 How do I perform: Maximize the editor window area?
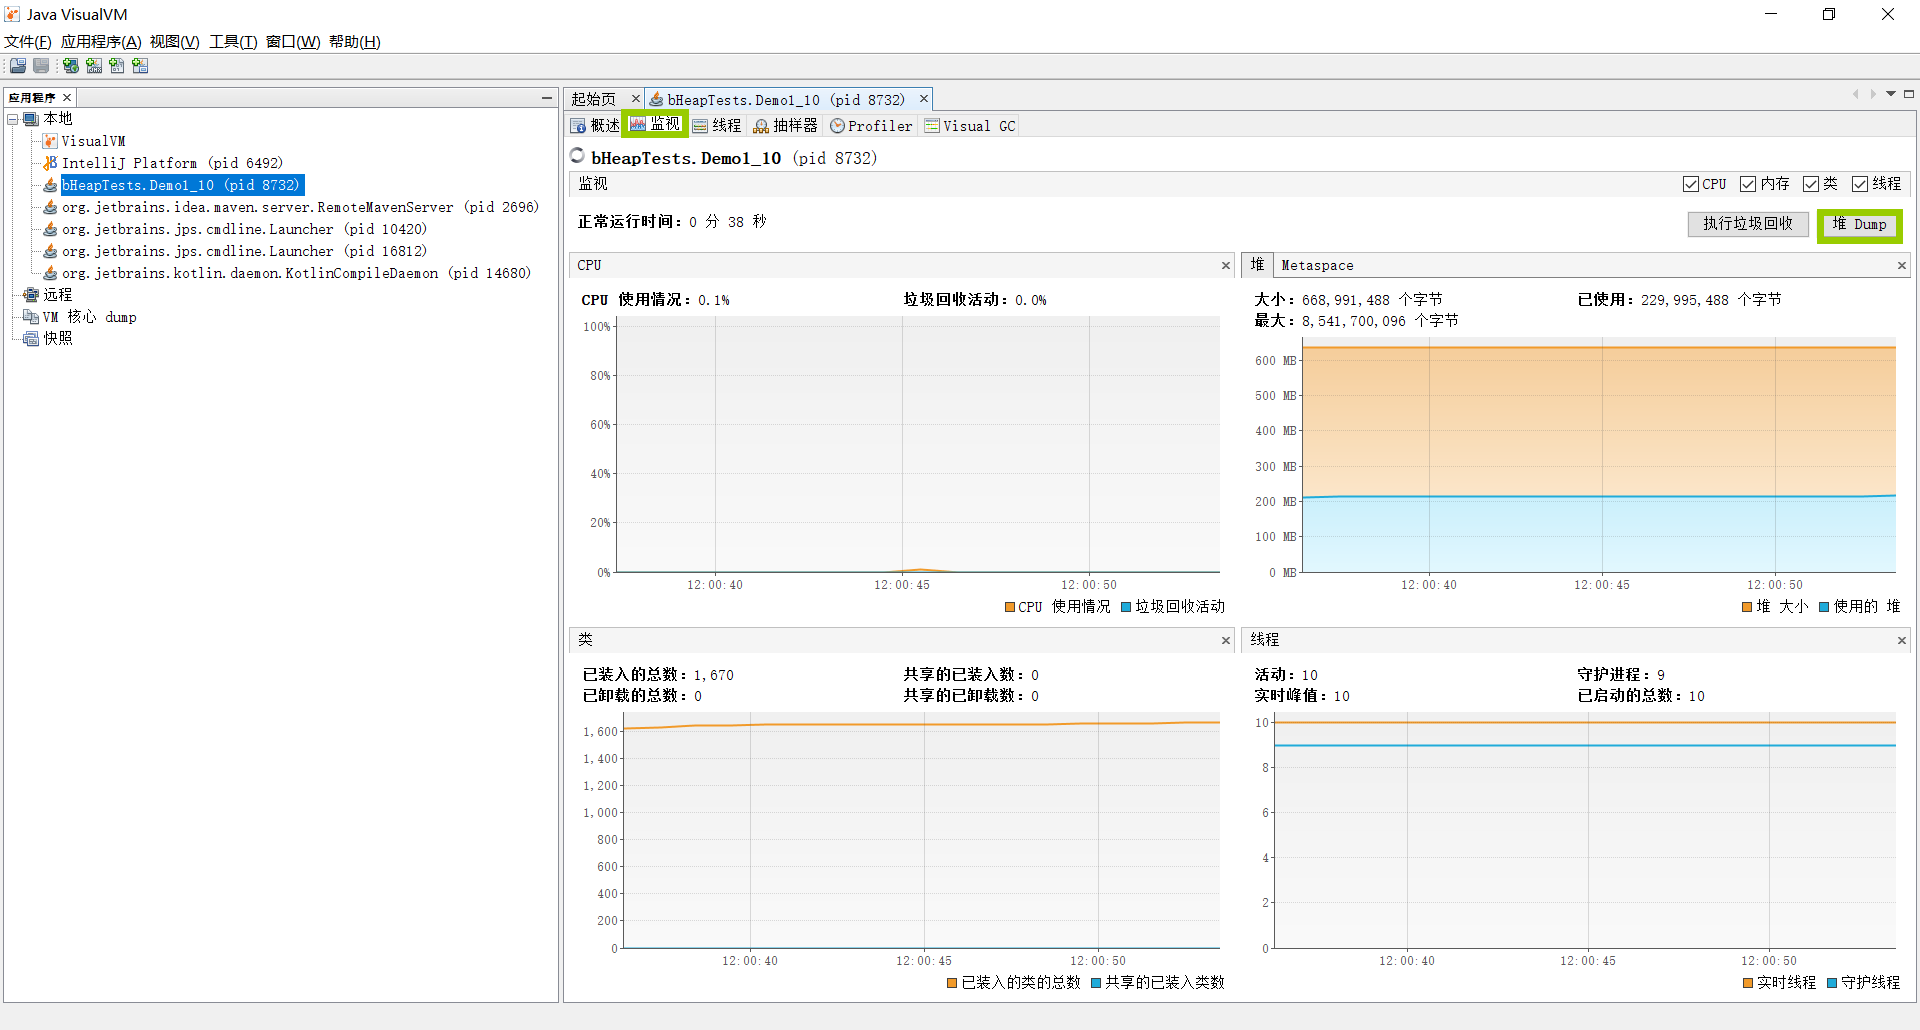tap(1909, 94)
